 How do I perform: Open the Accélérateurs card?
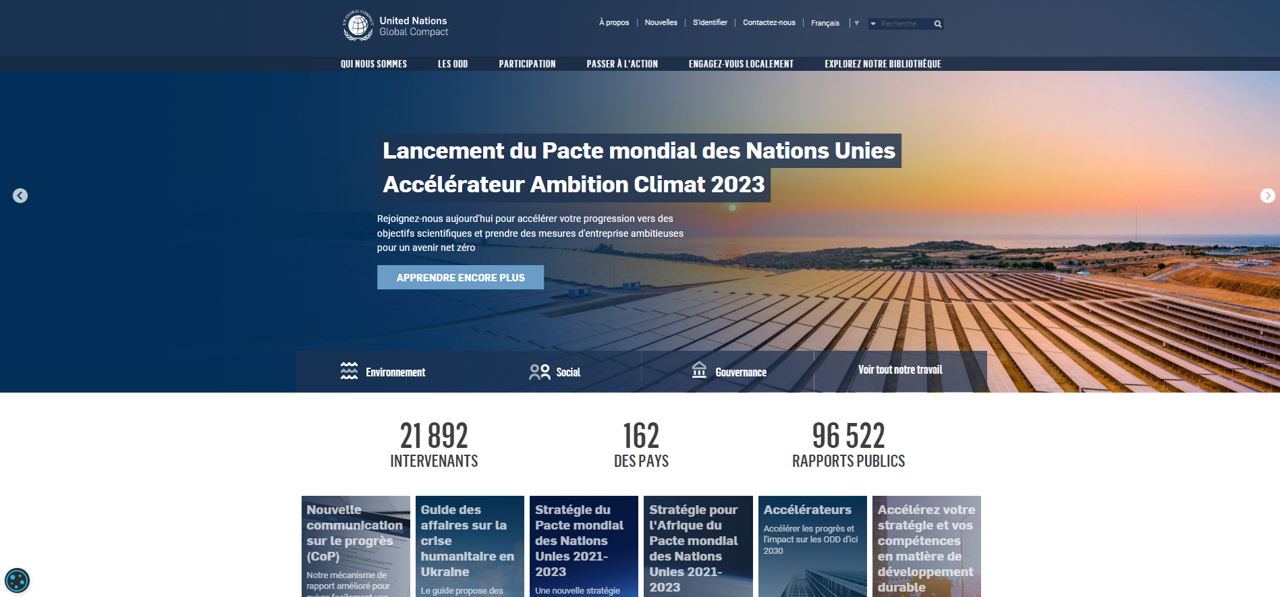point(812,546)
